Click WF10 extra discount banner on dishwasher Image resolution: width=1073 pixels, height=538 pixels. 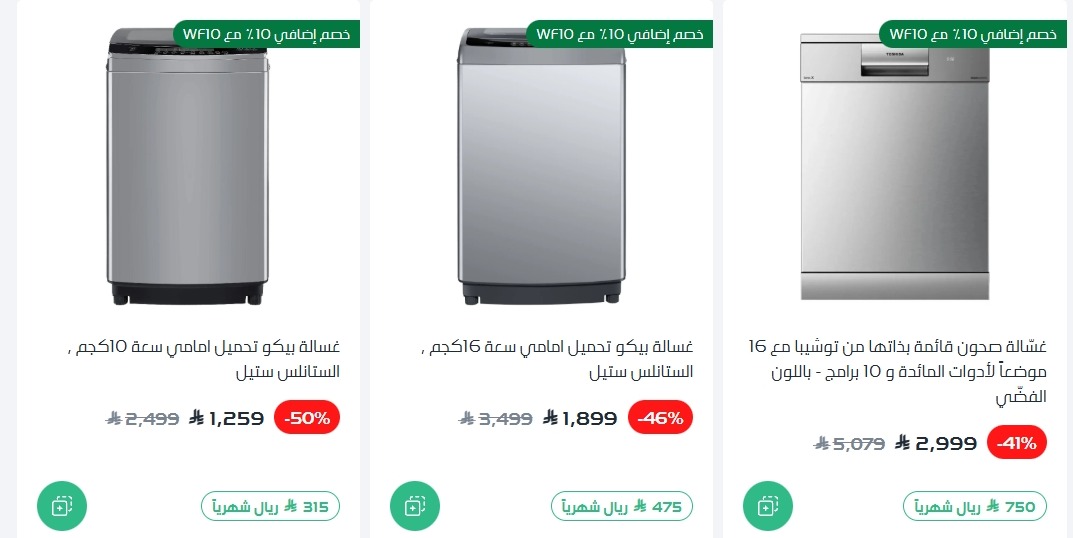click(x=970, y=34)
